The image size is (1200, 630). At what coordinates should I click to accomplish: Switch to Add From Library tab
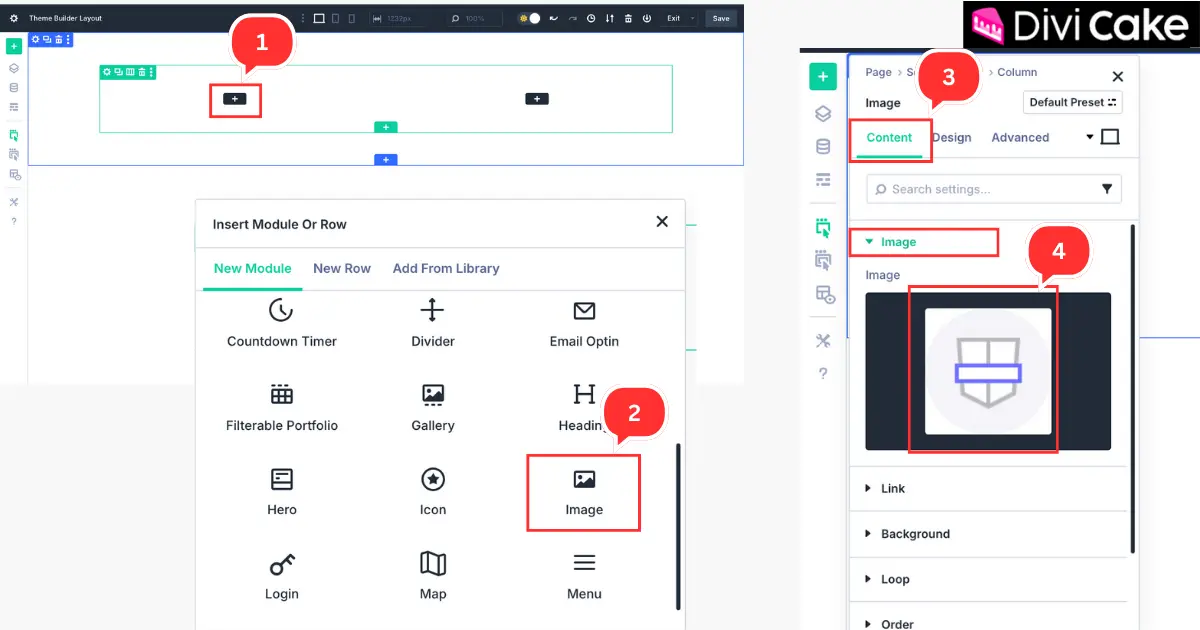tap(446, 268)
